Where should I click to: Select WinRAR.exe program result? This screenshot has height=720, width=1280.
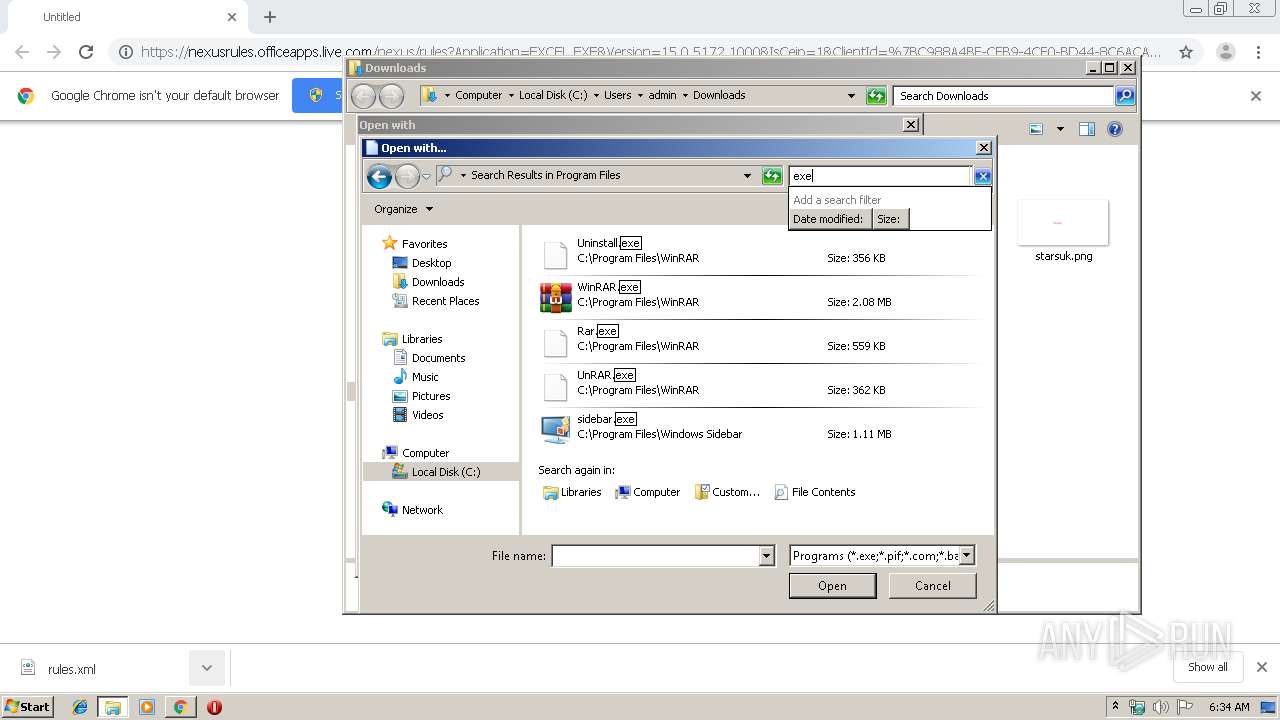[758, 298]
